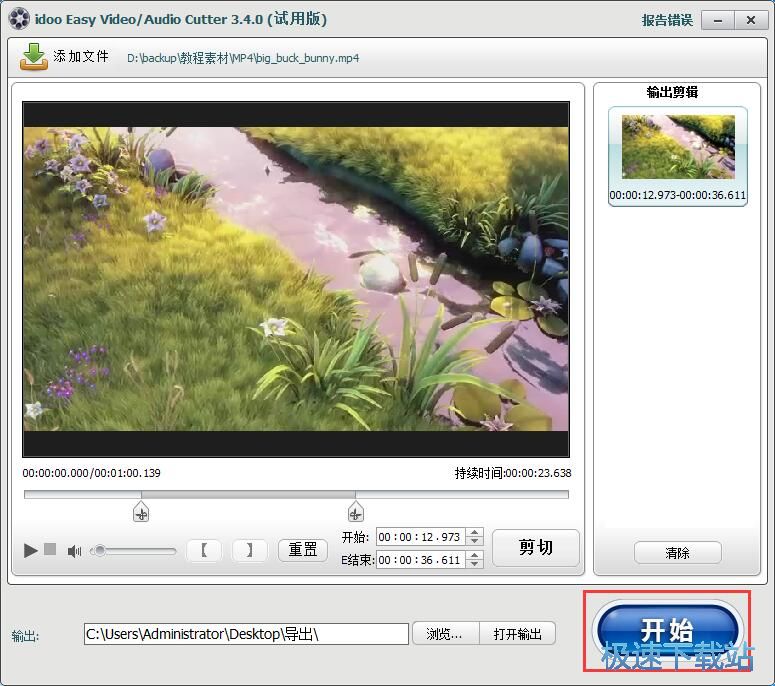Viewport: 775px width, 686px height.
Task: Set start point with left bracket button
Action: [204, 550]
